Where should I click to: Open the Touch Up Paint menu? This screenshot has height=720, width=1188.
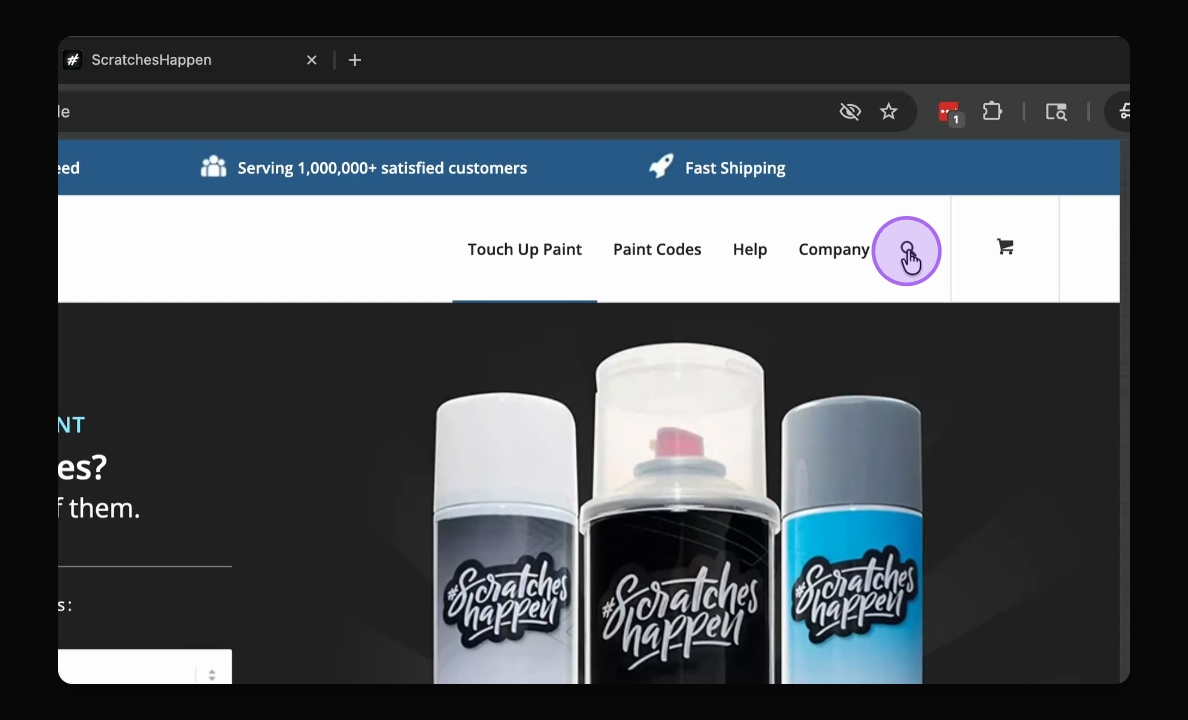(x=524, y=249)
